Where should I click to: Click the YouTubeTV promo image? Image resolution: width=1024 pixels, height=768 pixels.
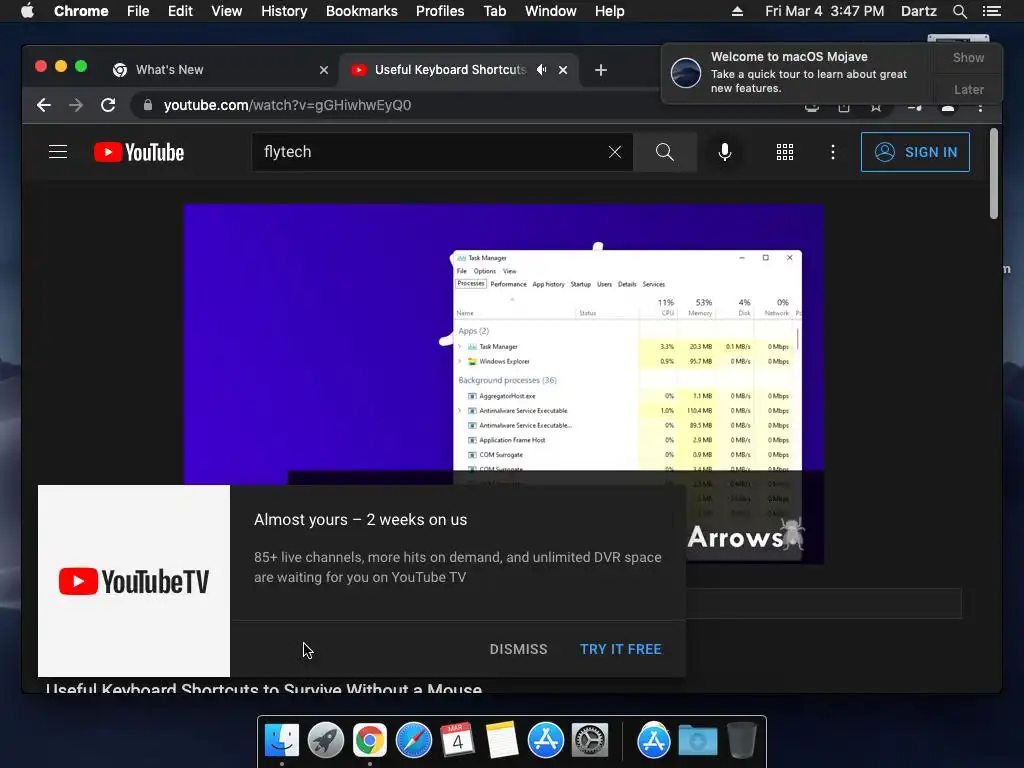click(x=134, y=581)
